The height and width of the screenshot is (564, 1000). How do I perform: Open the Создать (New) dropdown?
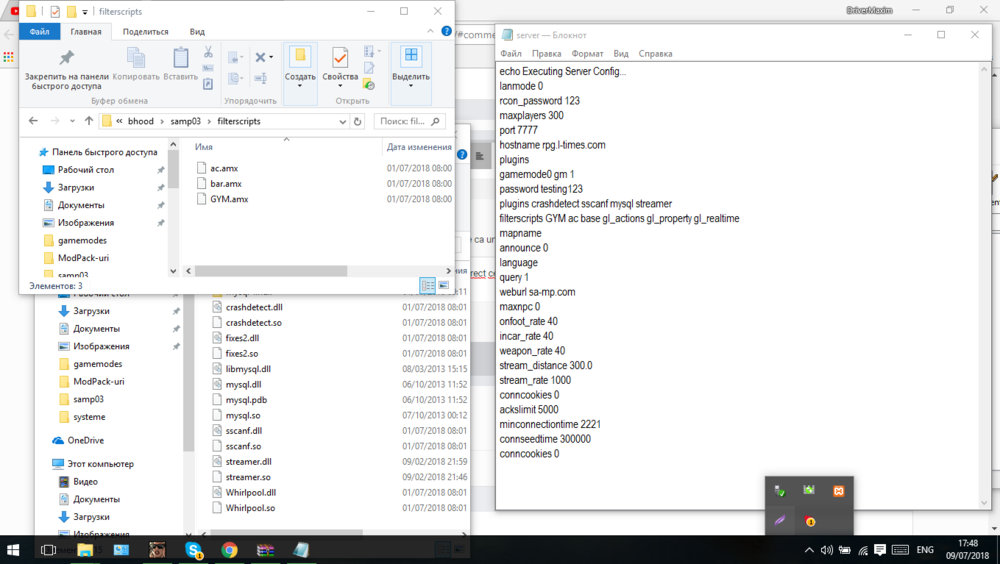[300, 85]
